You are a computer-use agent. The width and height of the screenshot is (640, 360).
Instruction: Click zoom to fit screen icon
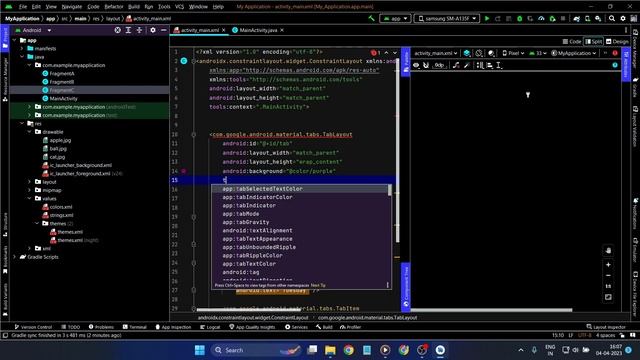coord(608,297)
